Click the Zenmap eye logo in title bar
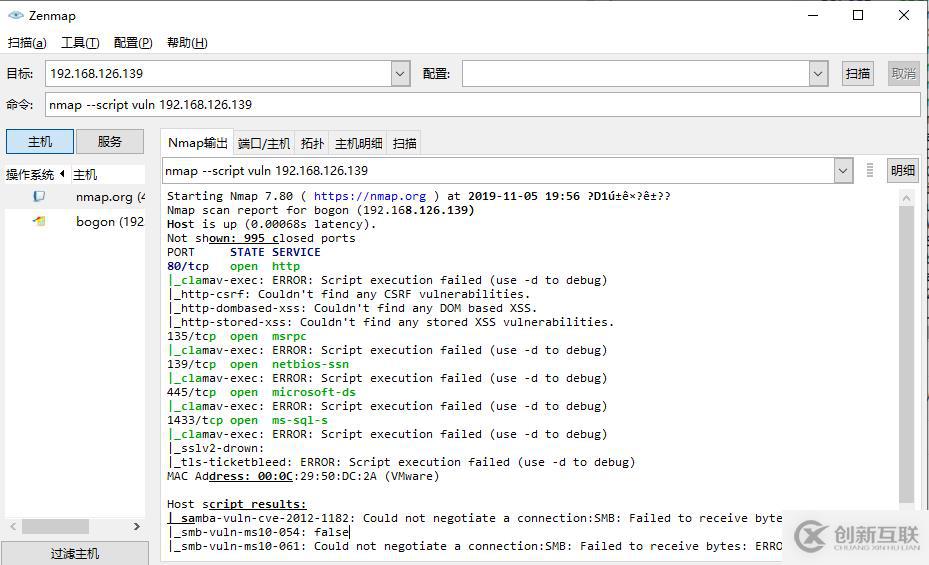 pyautogui.click(x=16, y=15)
